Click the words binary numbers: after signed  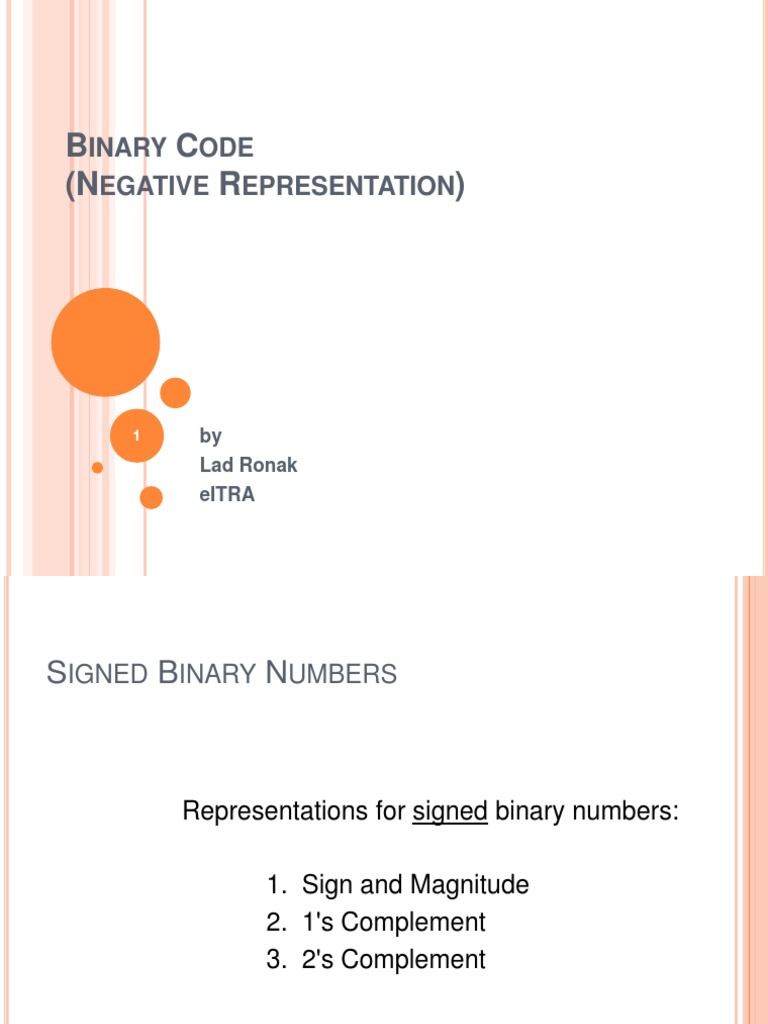[586, 812]
